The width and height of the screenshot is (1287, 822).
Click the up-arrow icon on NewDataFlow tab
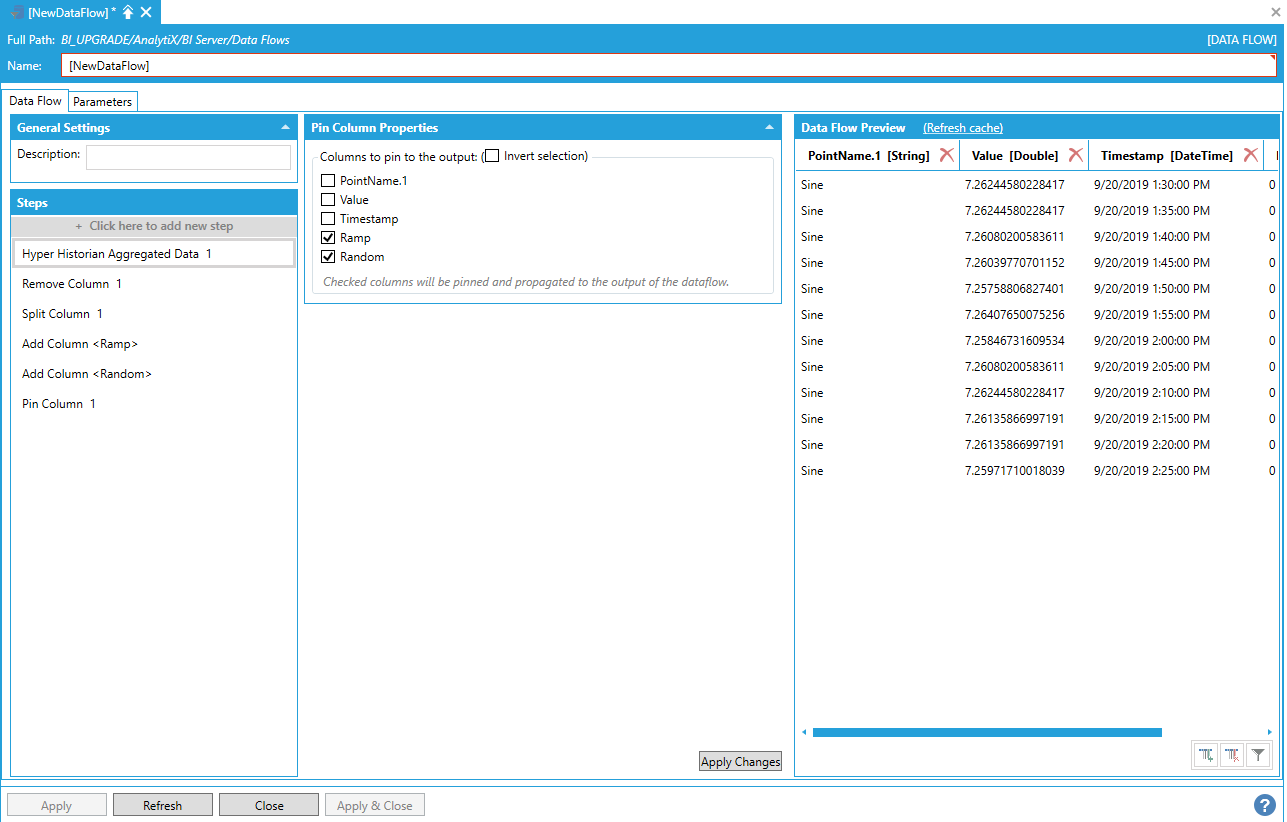(x=128, y=12)
